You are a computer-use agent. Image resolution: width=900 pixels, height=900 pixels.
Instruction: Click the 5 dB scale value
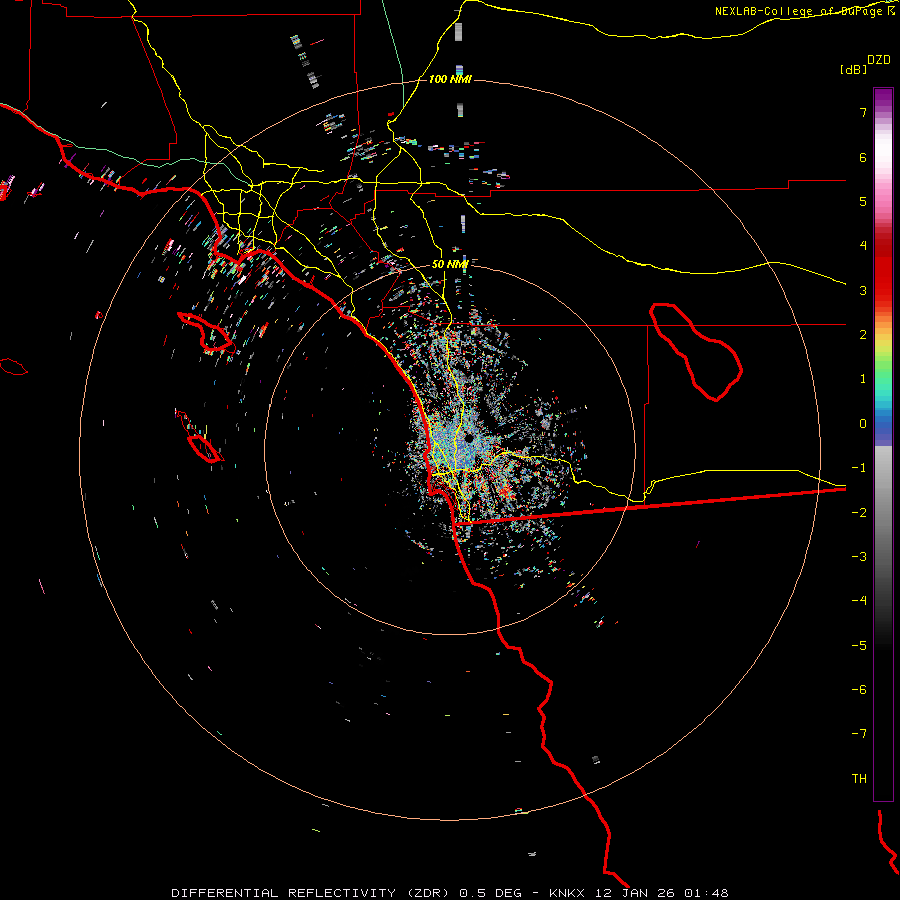click(x=863, y=201)
